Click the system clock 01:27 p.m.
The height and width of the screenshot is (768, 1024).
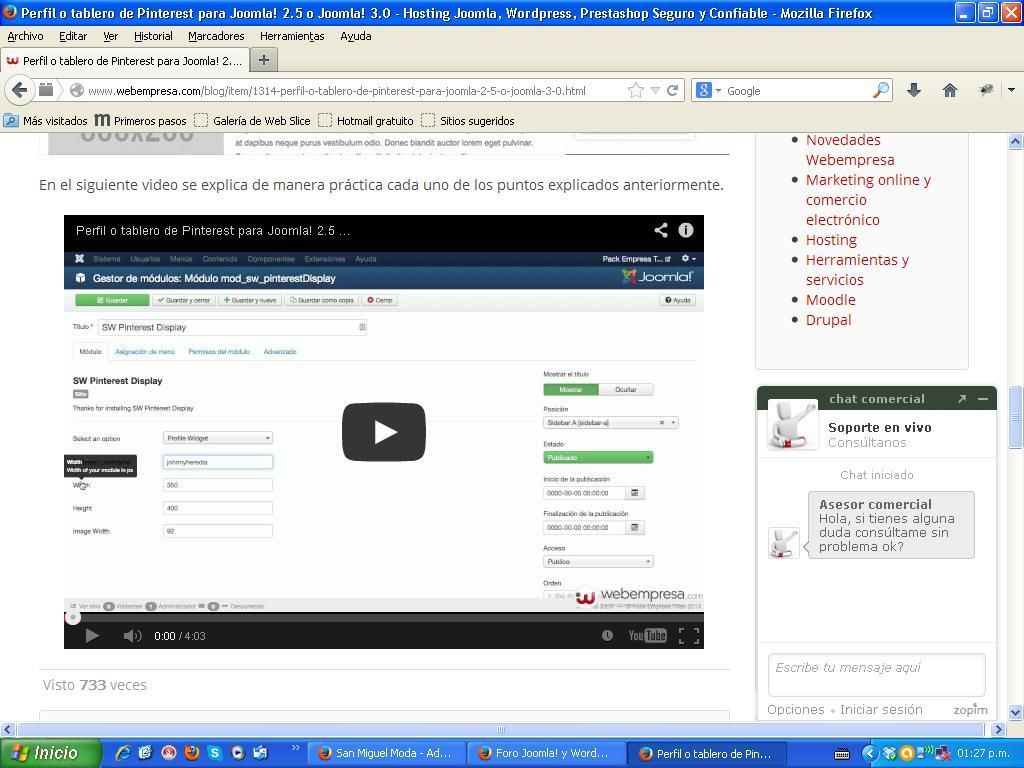[x=984, y=753]
